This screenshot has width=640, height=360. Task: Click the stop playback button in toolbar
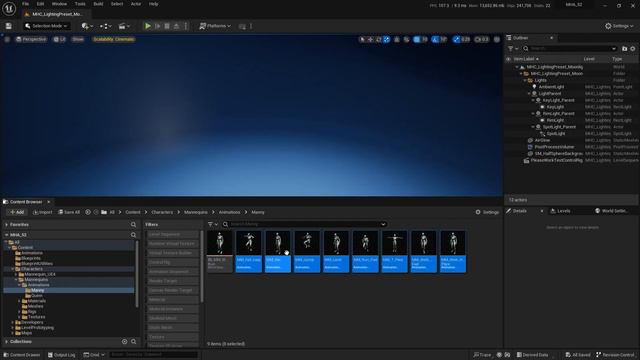pos(167,26)
